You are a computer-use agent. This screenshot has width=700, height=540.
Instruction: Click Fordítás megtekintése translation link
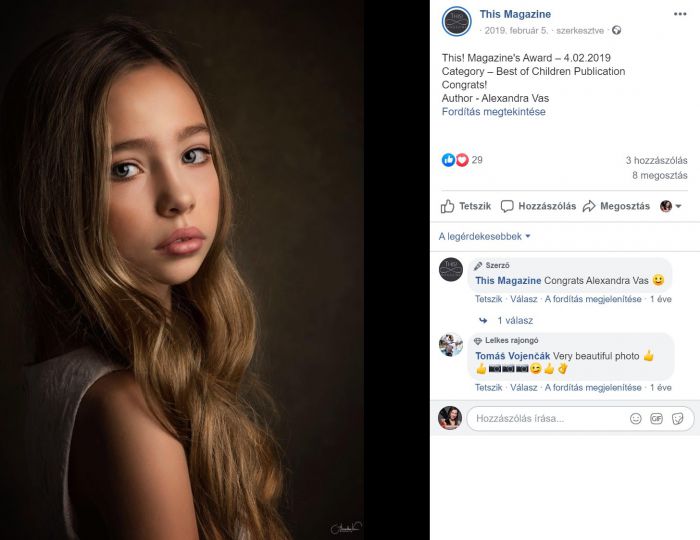click(493, 112)
